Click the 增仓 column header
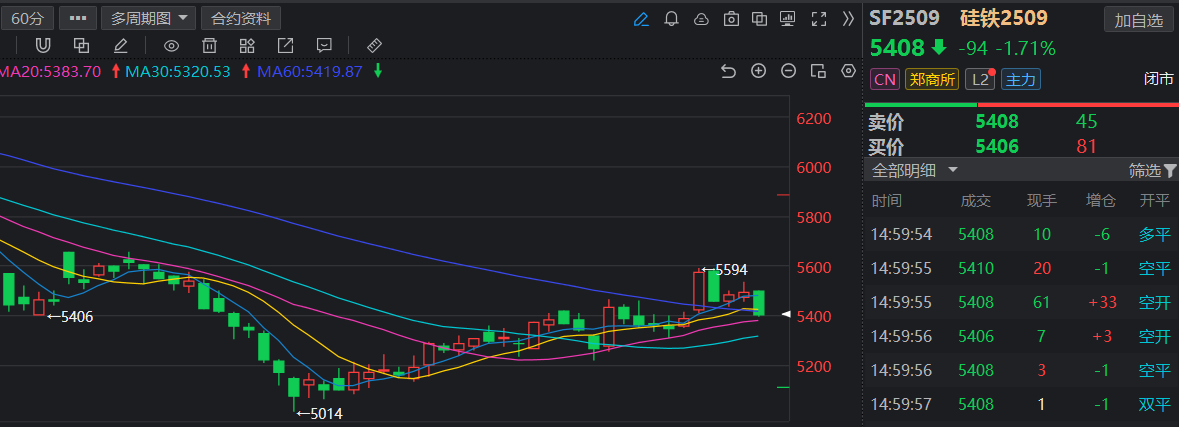 click(x=1101, y=201)
